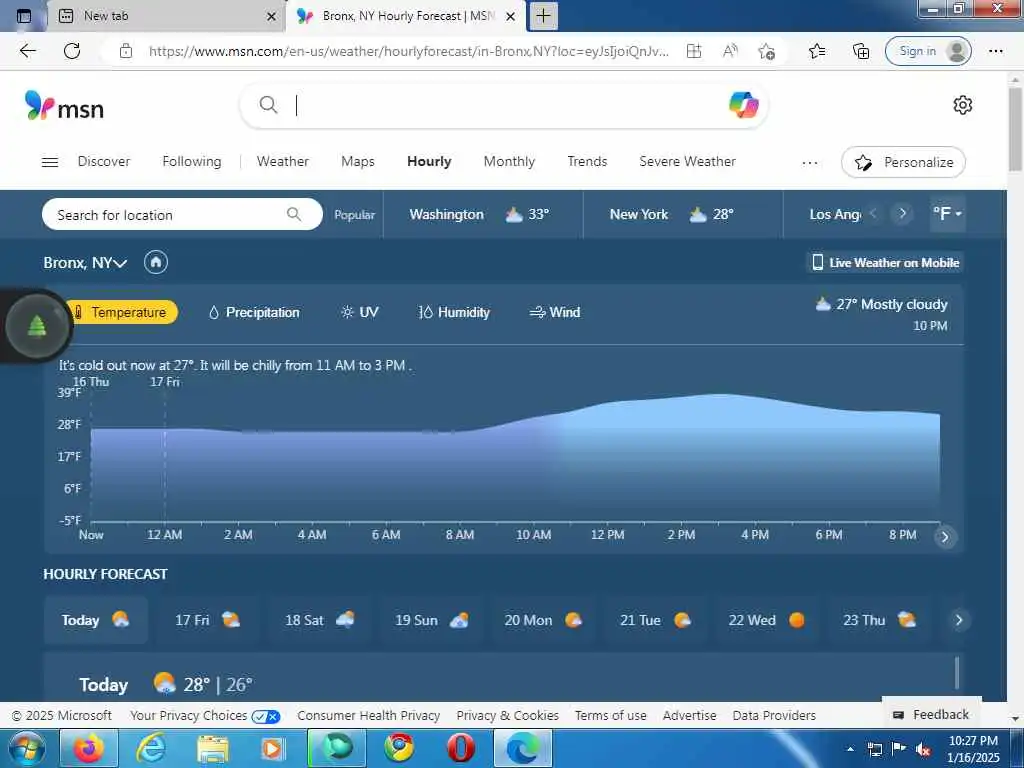Select 17 Fri forecast day

(x=208, y=620)
